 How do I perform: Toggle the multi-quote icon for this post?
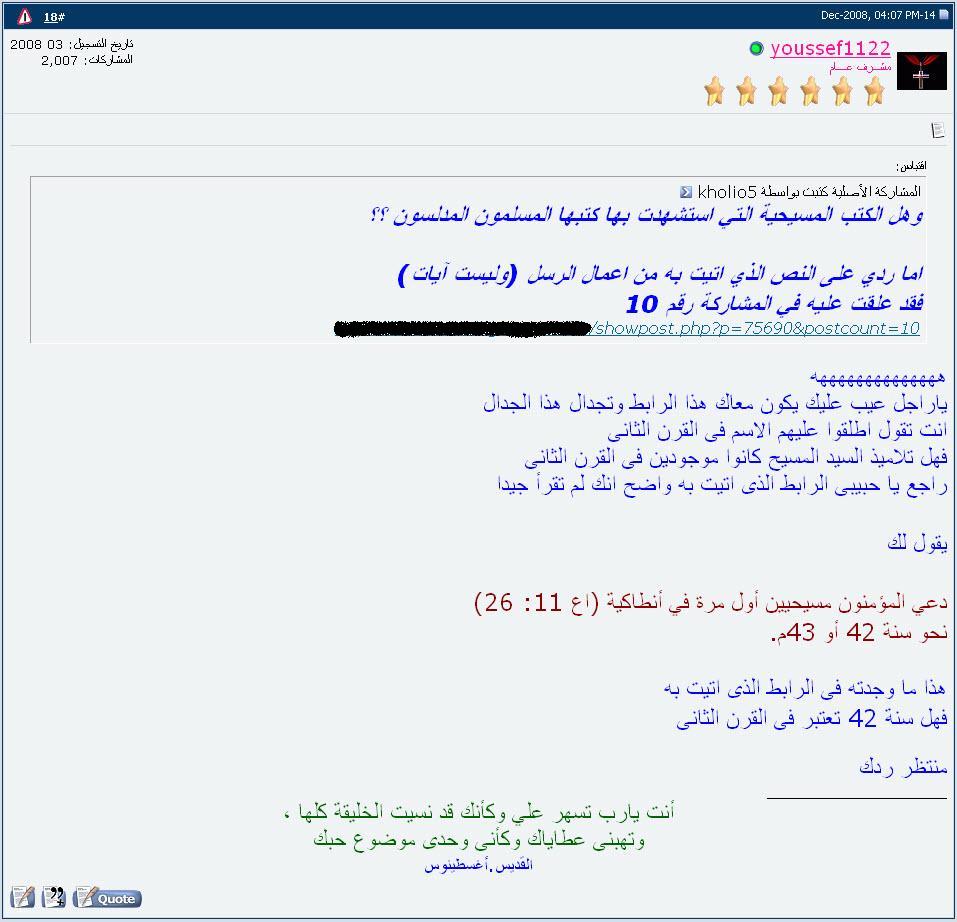[53, 897]
